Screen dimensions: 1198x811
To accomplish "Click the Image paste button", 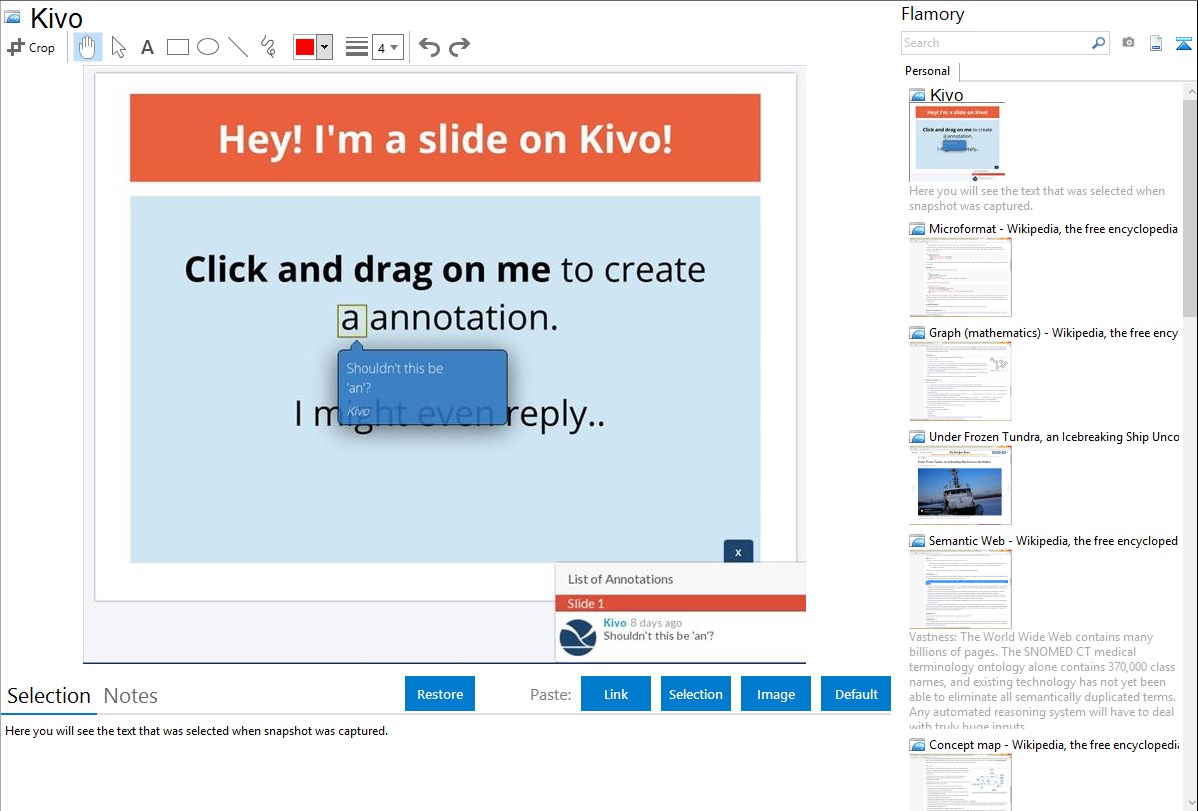I will pyautogui.click(x=775, y=694).
